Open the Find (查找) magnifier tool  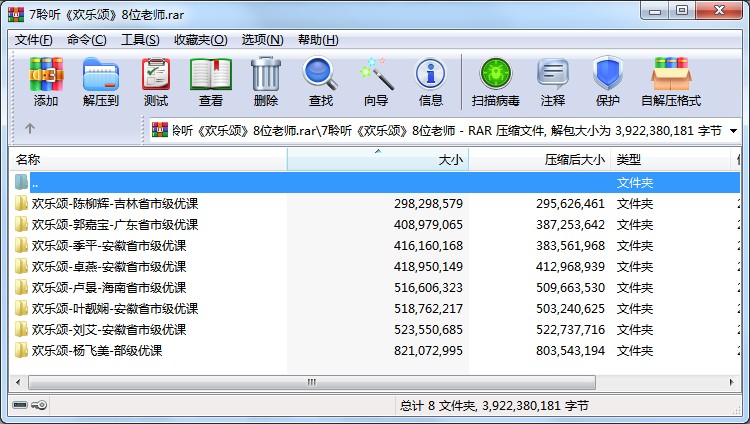coord(320,81)
